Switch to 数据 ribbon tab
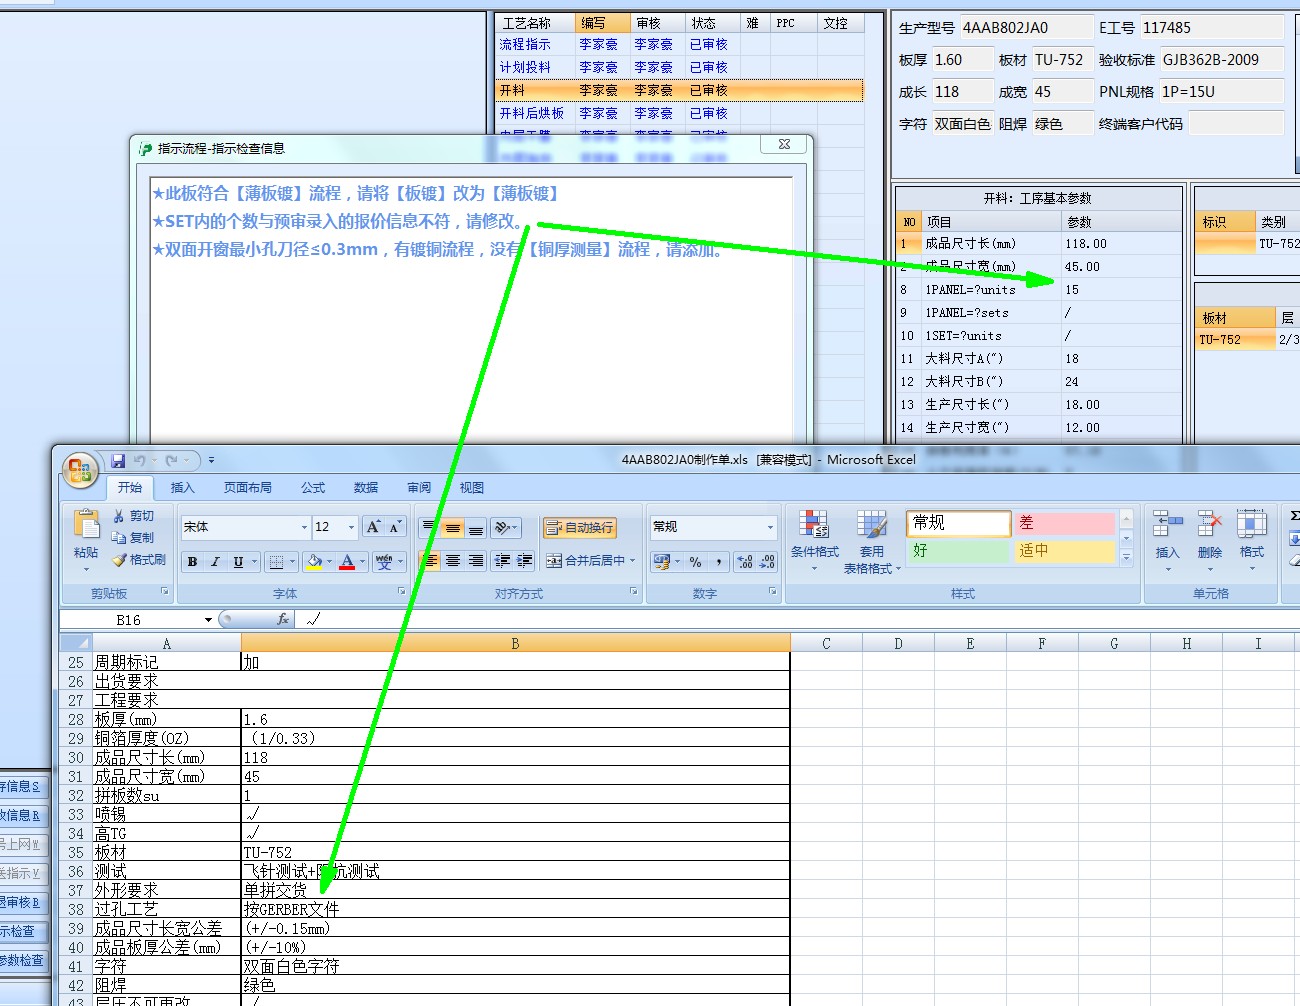 366,488
